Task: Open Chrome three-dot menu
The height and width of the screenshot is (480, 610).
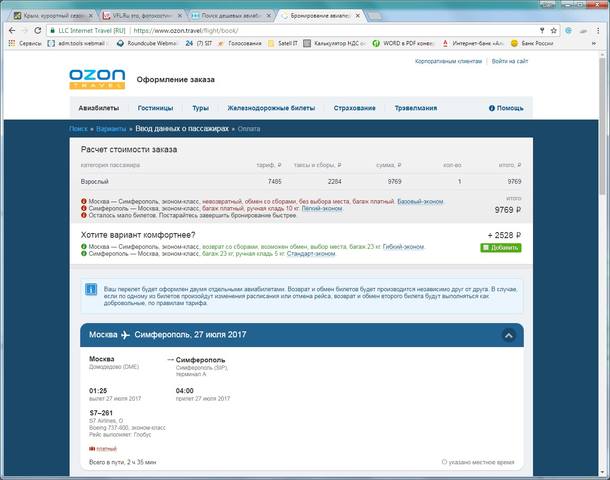Action: [x=598, y=30]
